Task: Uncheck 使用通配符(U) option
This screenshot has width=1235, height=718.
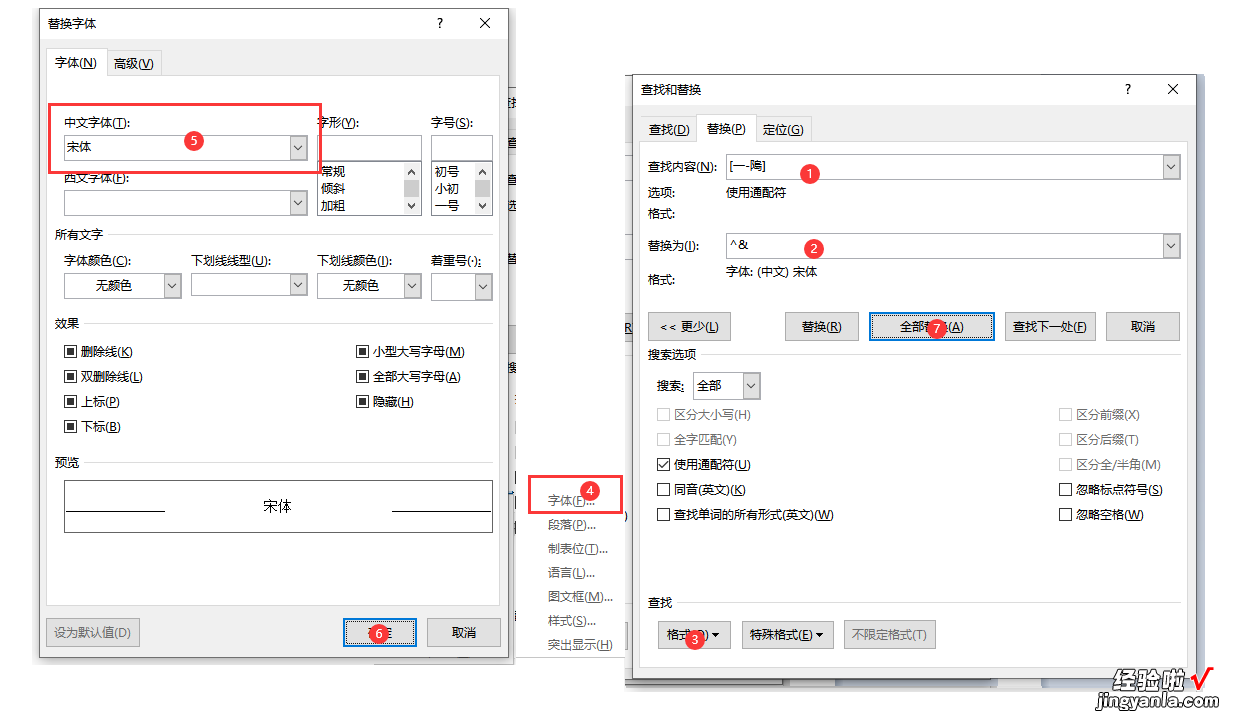Action: (x=664, y=465)
